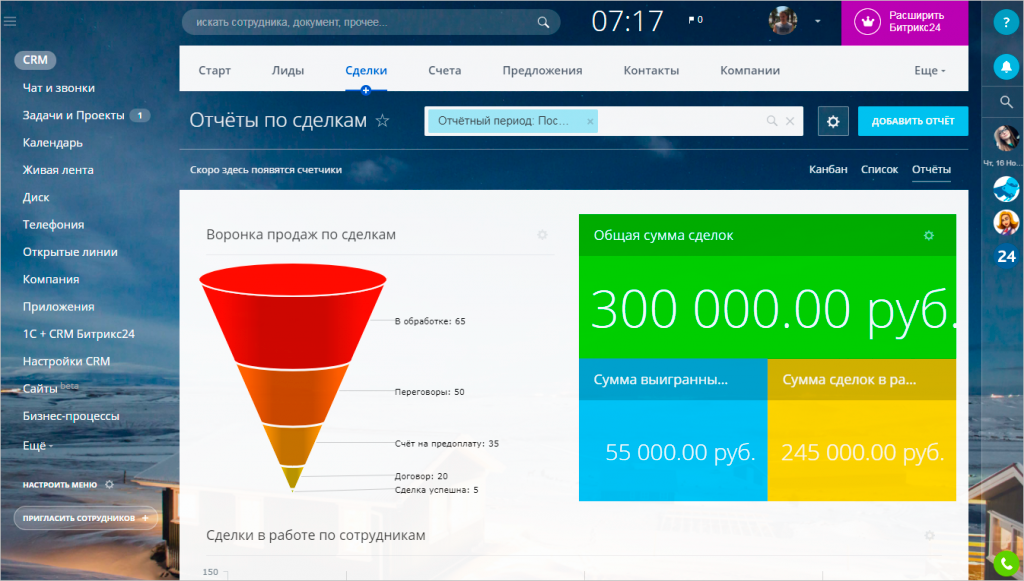This screenshot has width=1024, height=581.
Task: Open Сайты beta in sidebar
Action: coord(50,388)
